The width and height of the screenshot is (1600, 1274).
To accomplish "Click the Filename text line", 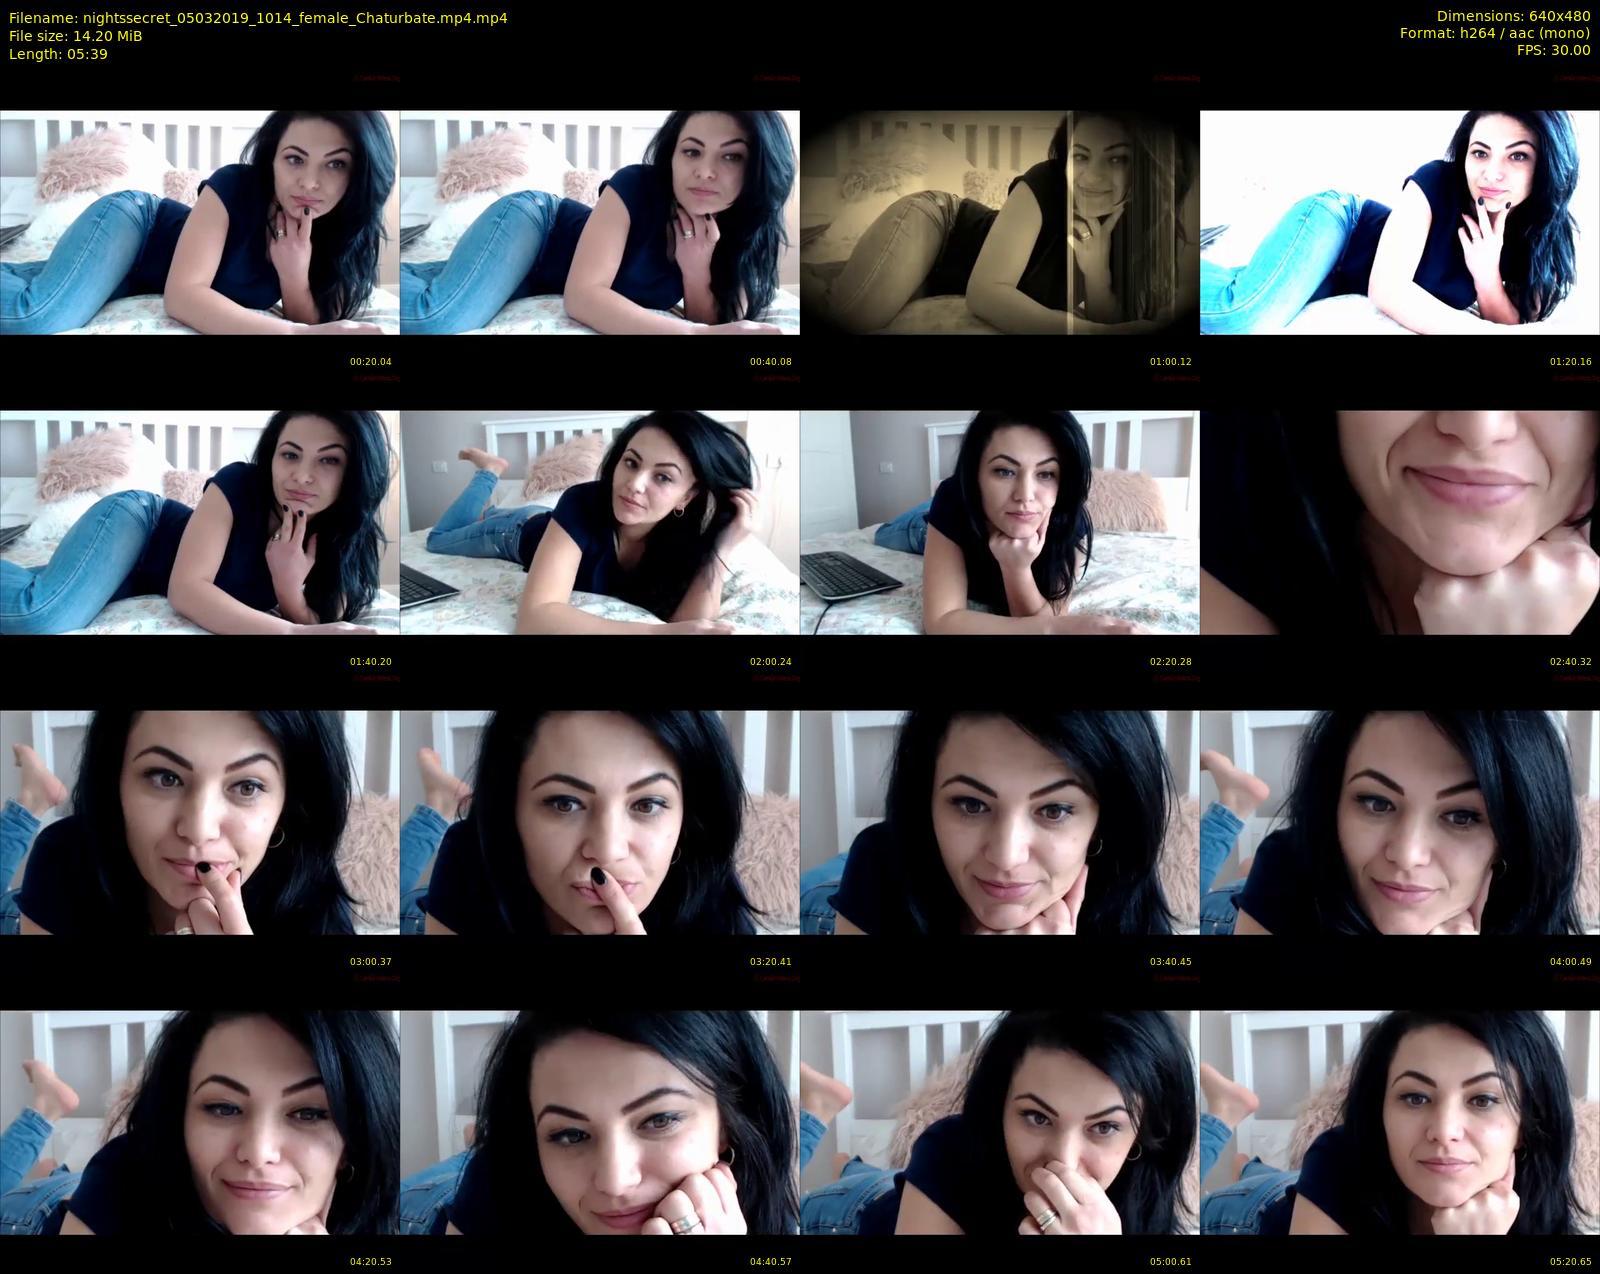I will click(258, 18).
